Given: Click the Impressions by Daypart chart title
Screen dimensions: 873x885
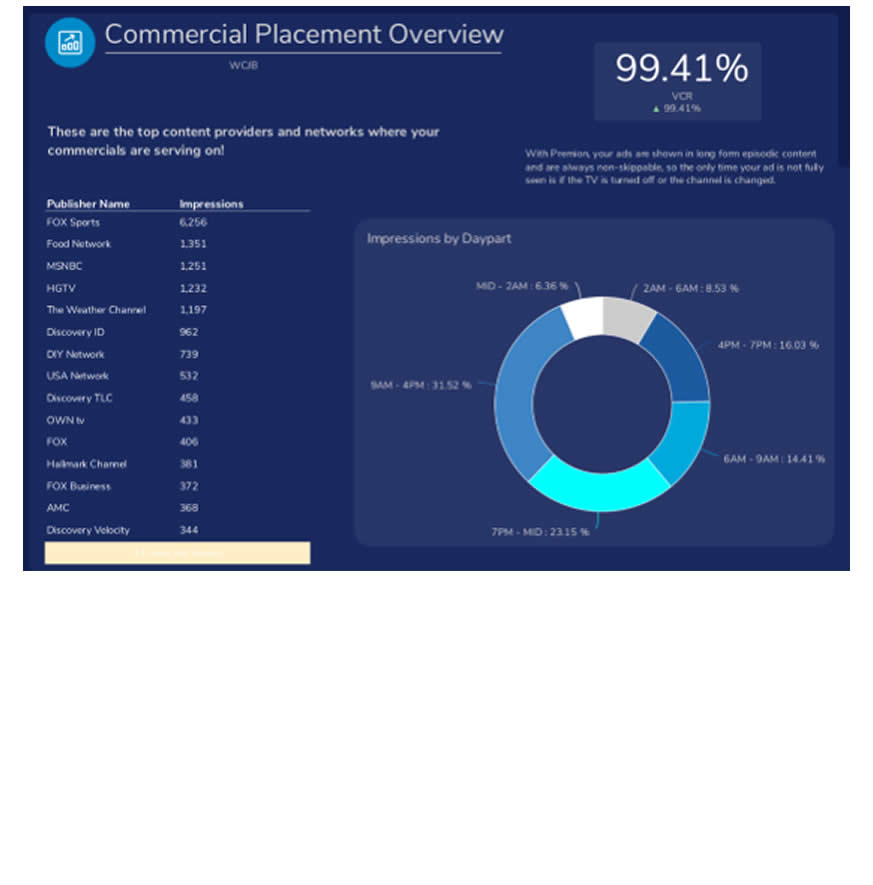Looking at the screenshot, I should point(439,238).
